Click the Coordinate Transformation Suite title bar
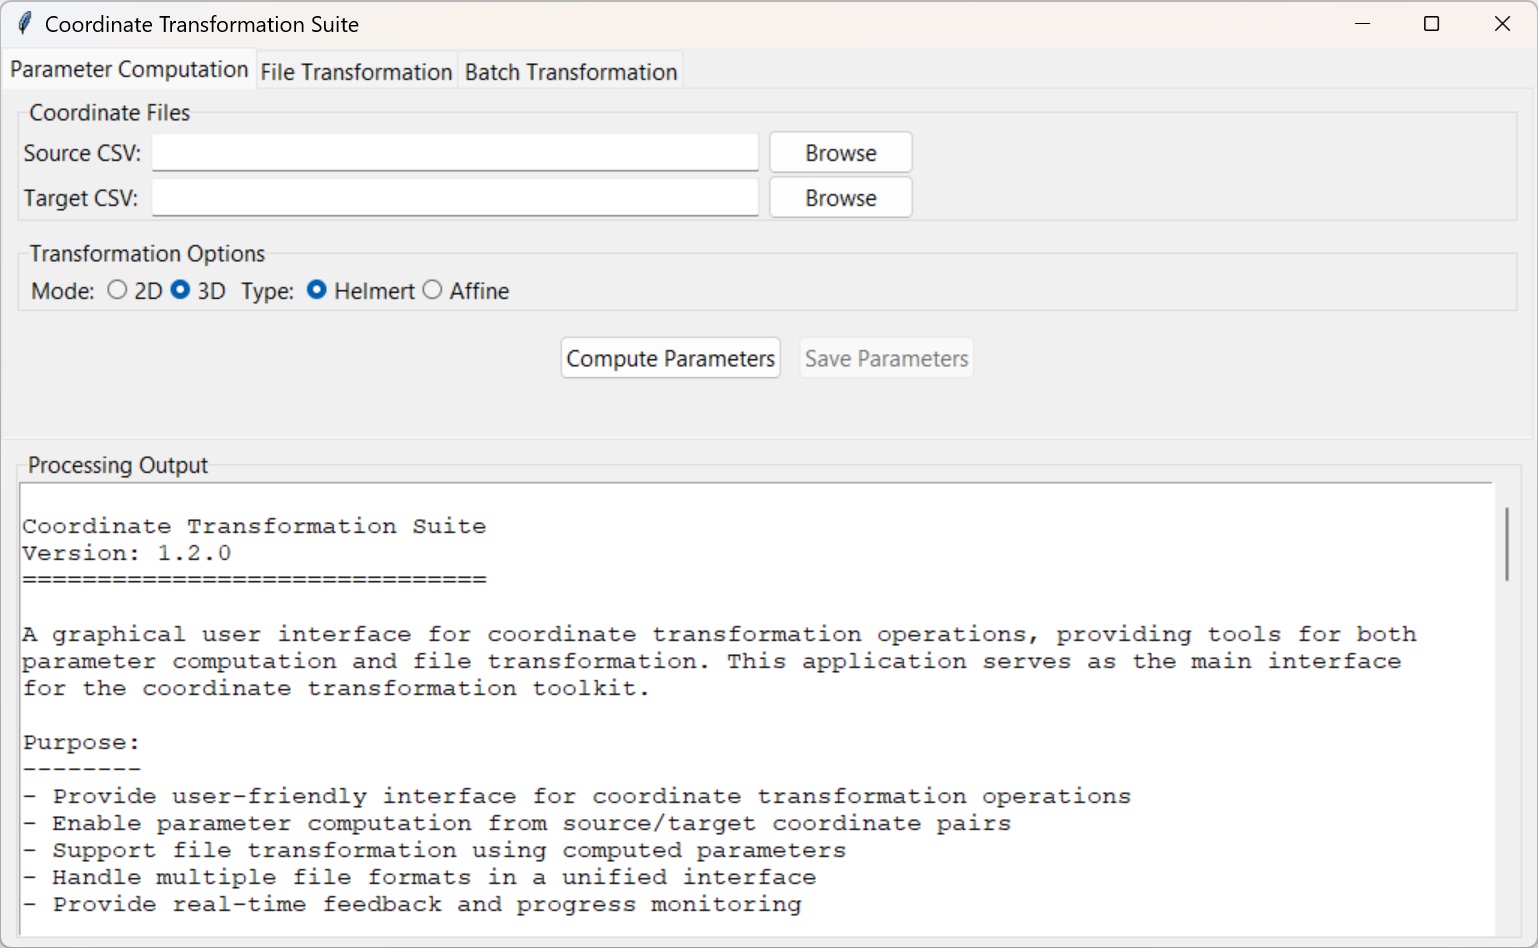 click(700, 22)
